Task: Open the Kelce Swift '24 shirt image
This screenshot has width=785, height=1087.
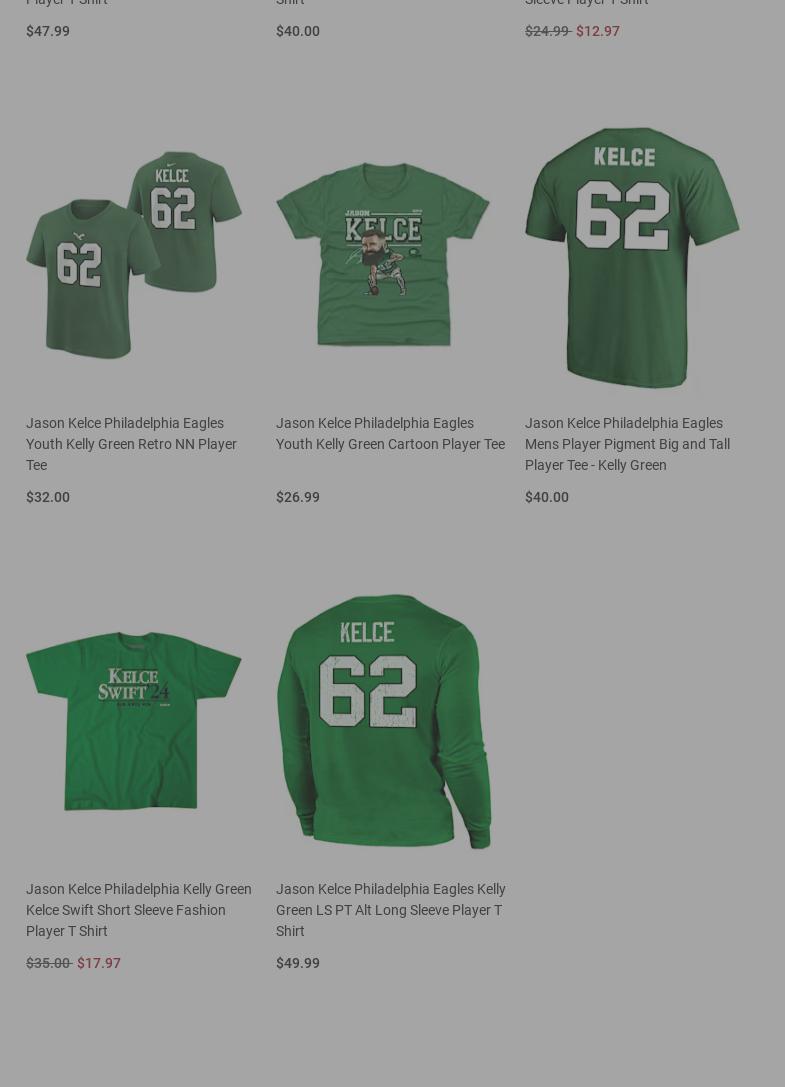Action: (x=134, y=720)
